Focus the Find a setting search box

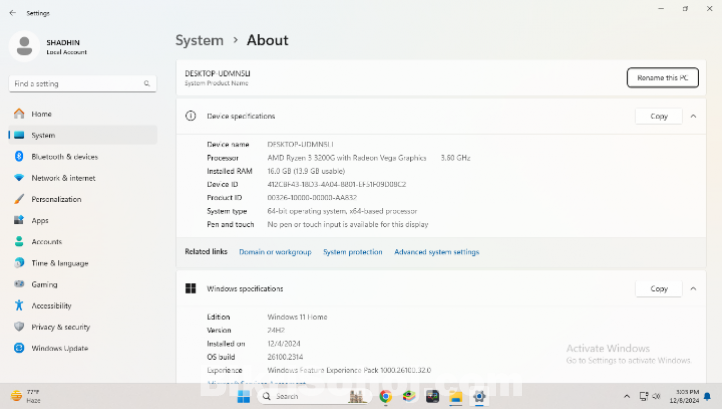point(82,84)
